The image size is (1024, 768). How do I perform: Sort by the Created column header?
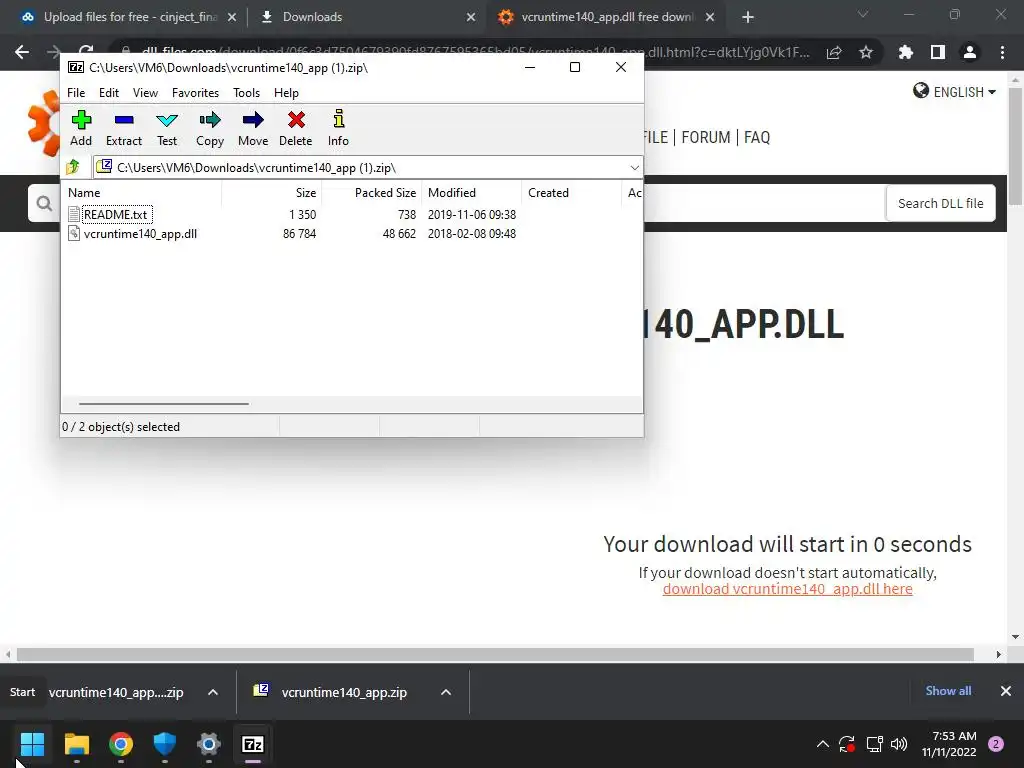point(549,193)
